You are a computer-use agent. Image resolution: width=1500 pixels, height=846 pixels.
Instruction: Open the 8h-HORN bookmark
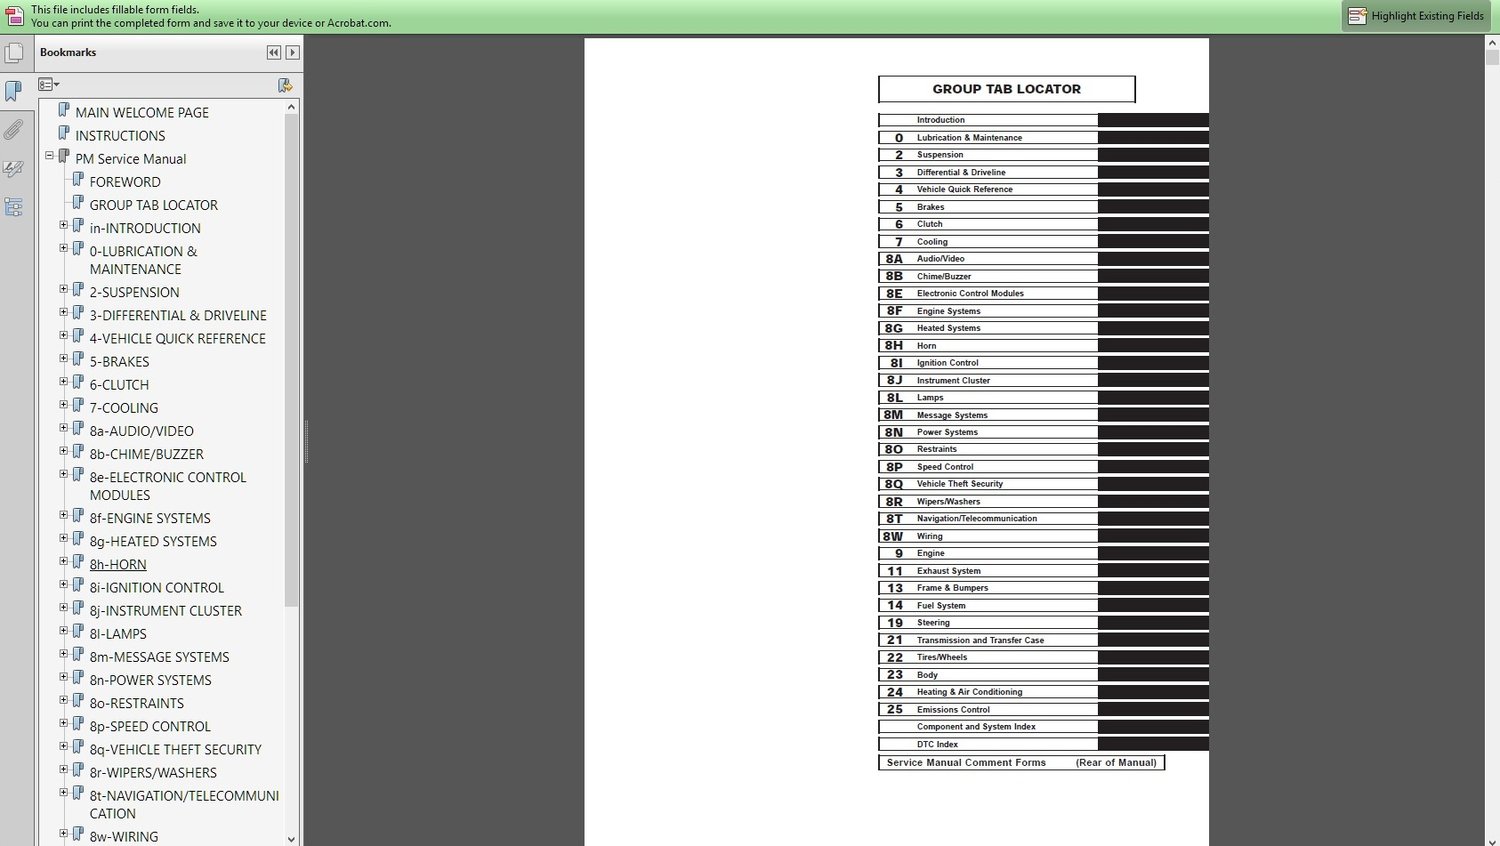118,565
